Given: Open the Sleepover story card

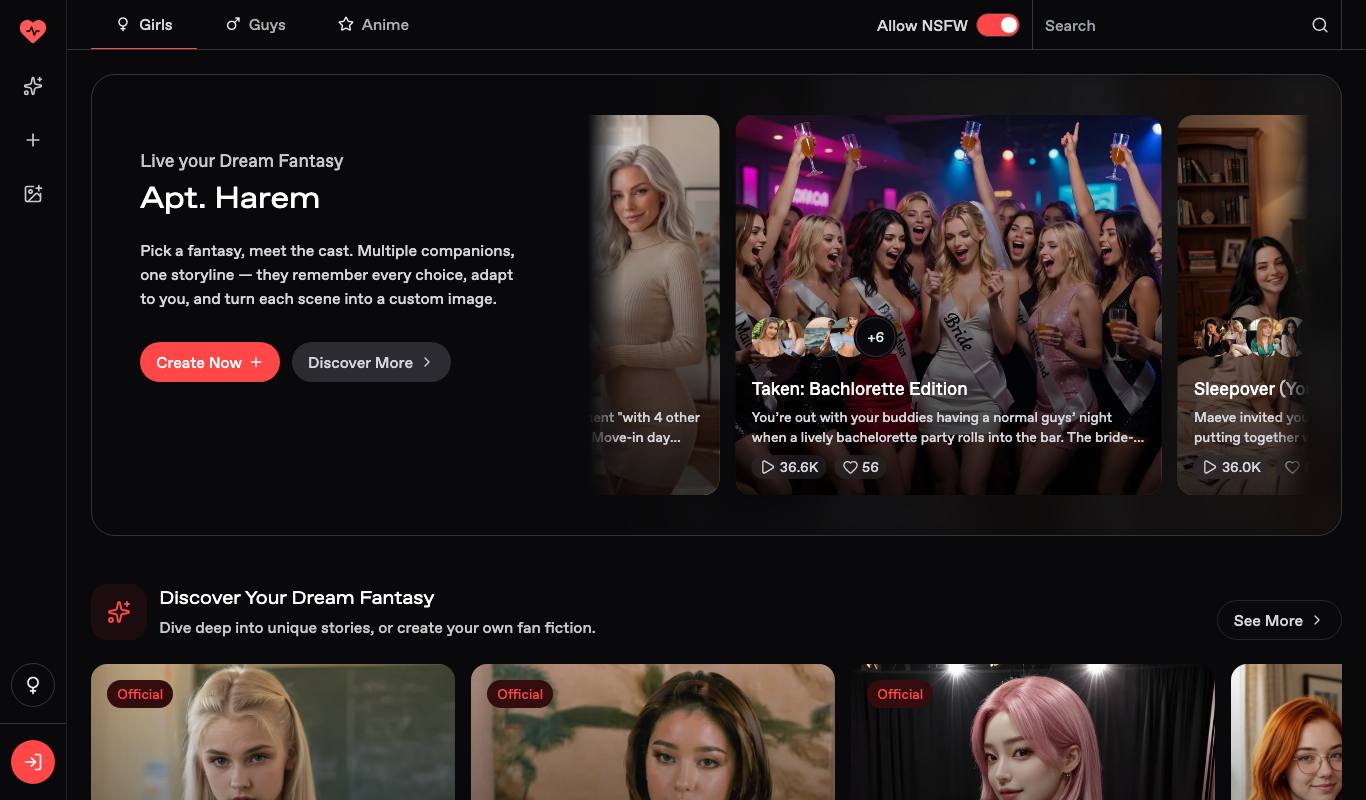Looking at the screenshot, I should point(1242,305).
